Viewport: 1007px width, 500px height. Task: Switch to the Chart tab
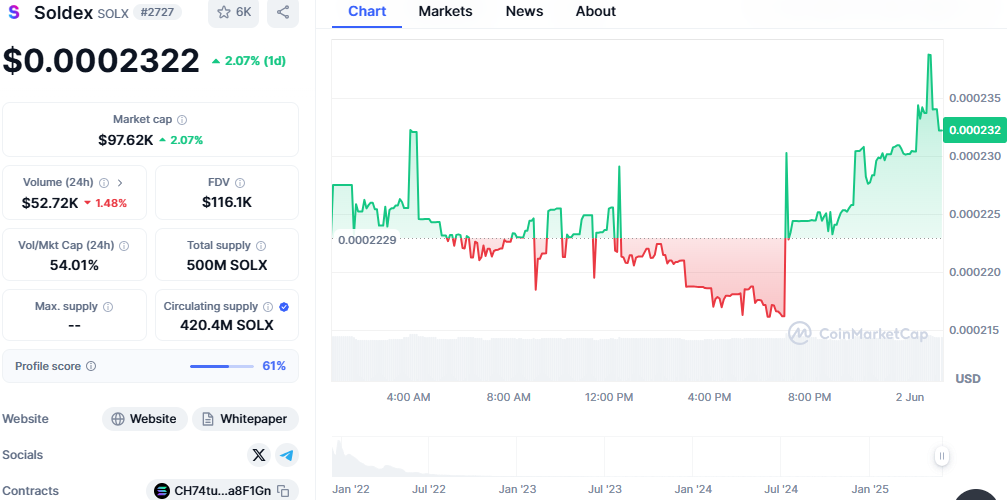click(367, 12)
